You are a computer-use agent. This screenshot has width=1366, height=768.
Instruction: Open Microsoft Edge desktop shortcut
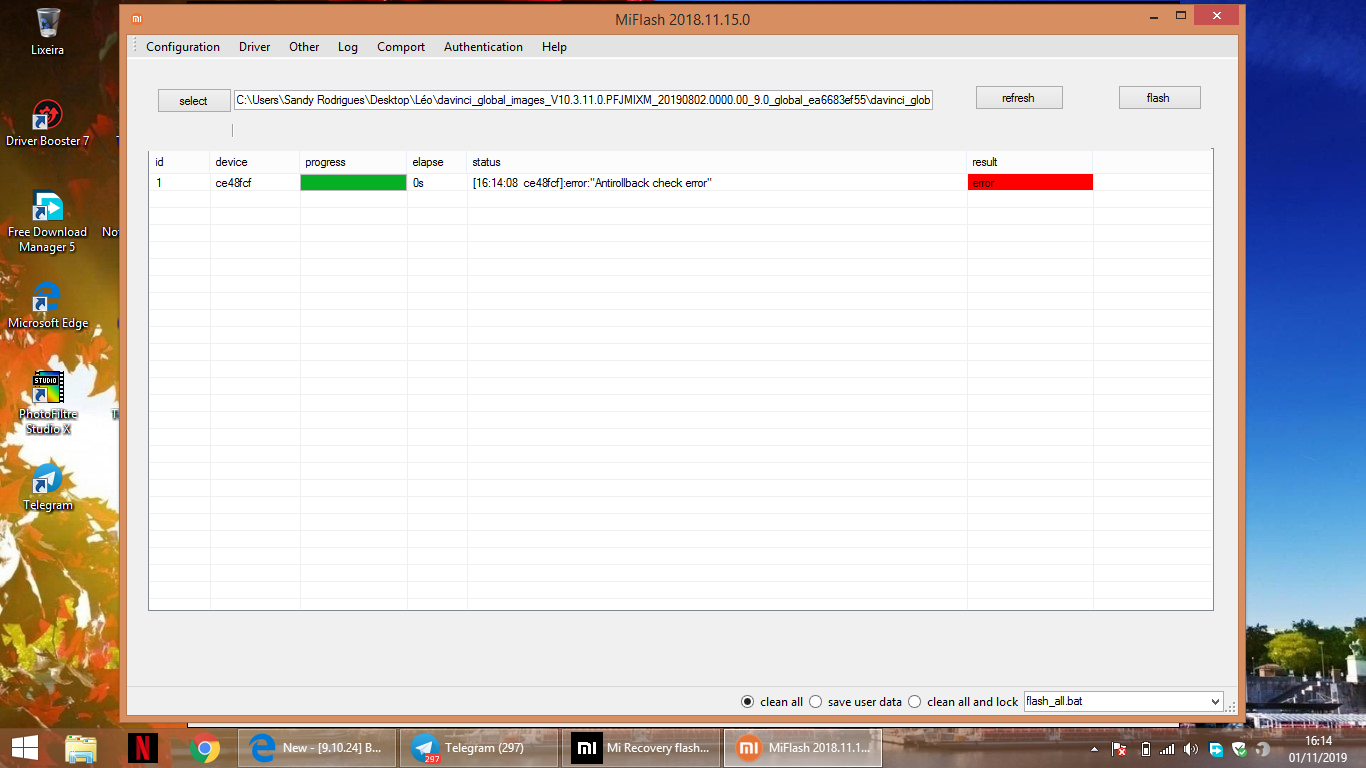tap(47, 298)
